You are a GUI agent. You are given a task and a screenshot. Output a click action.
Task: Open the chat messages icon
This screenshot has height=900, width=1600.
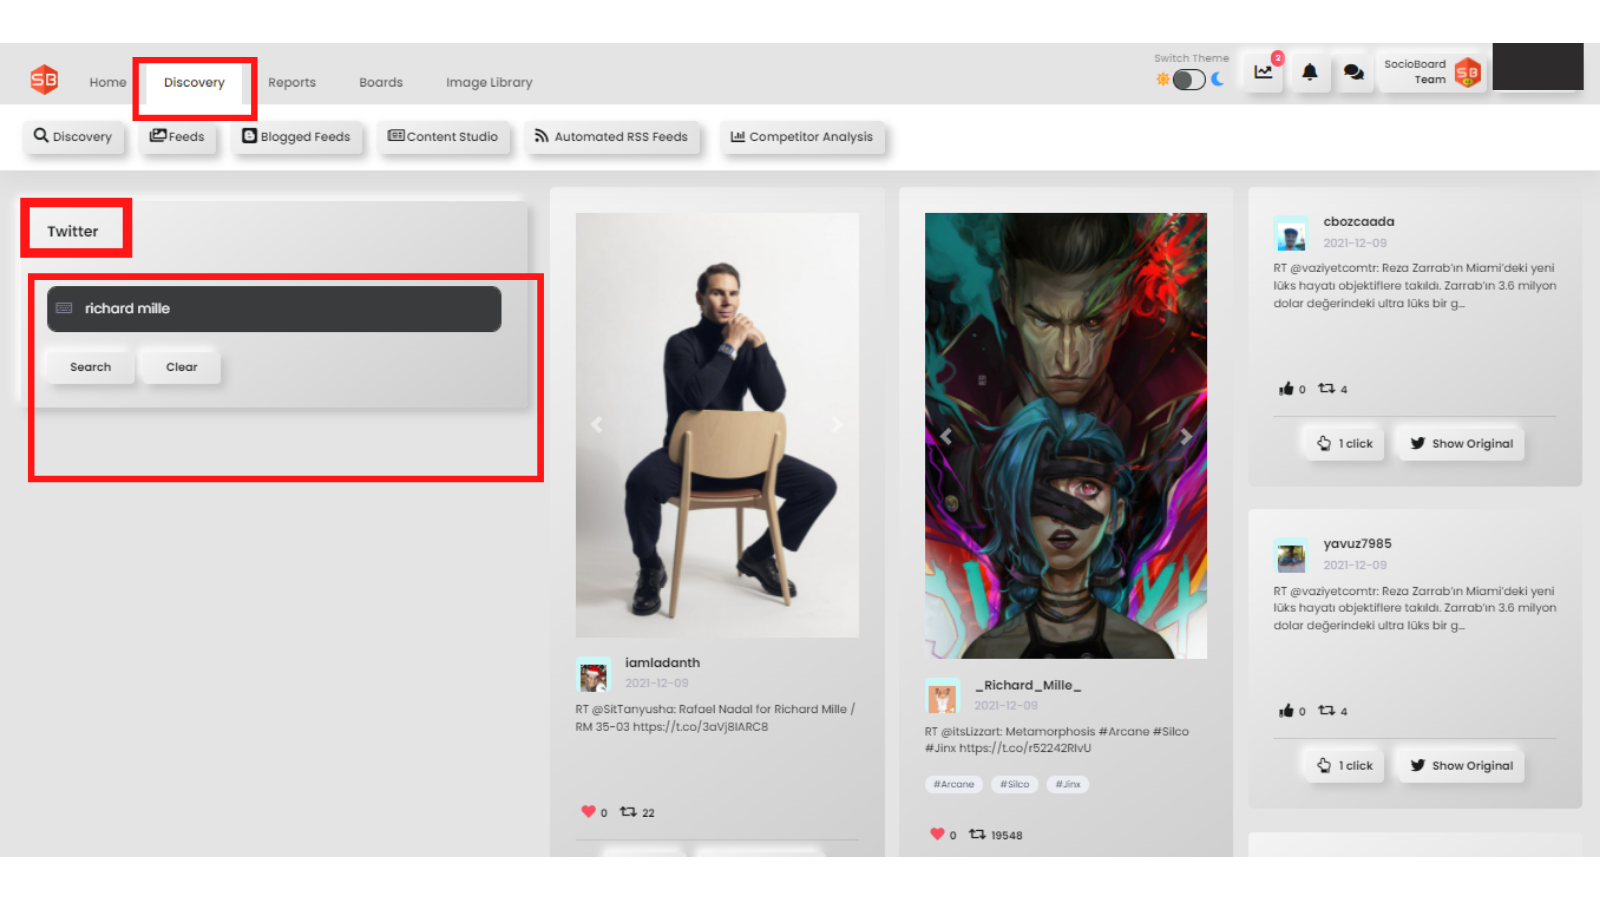[1354, 72]
